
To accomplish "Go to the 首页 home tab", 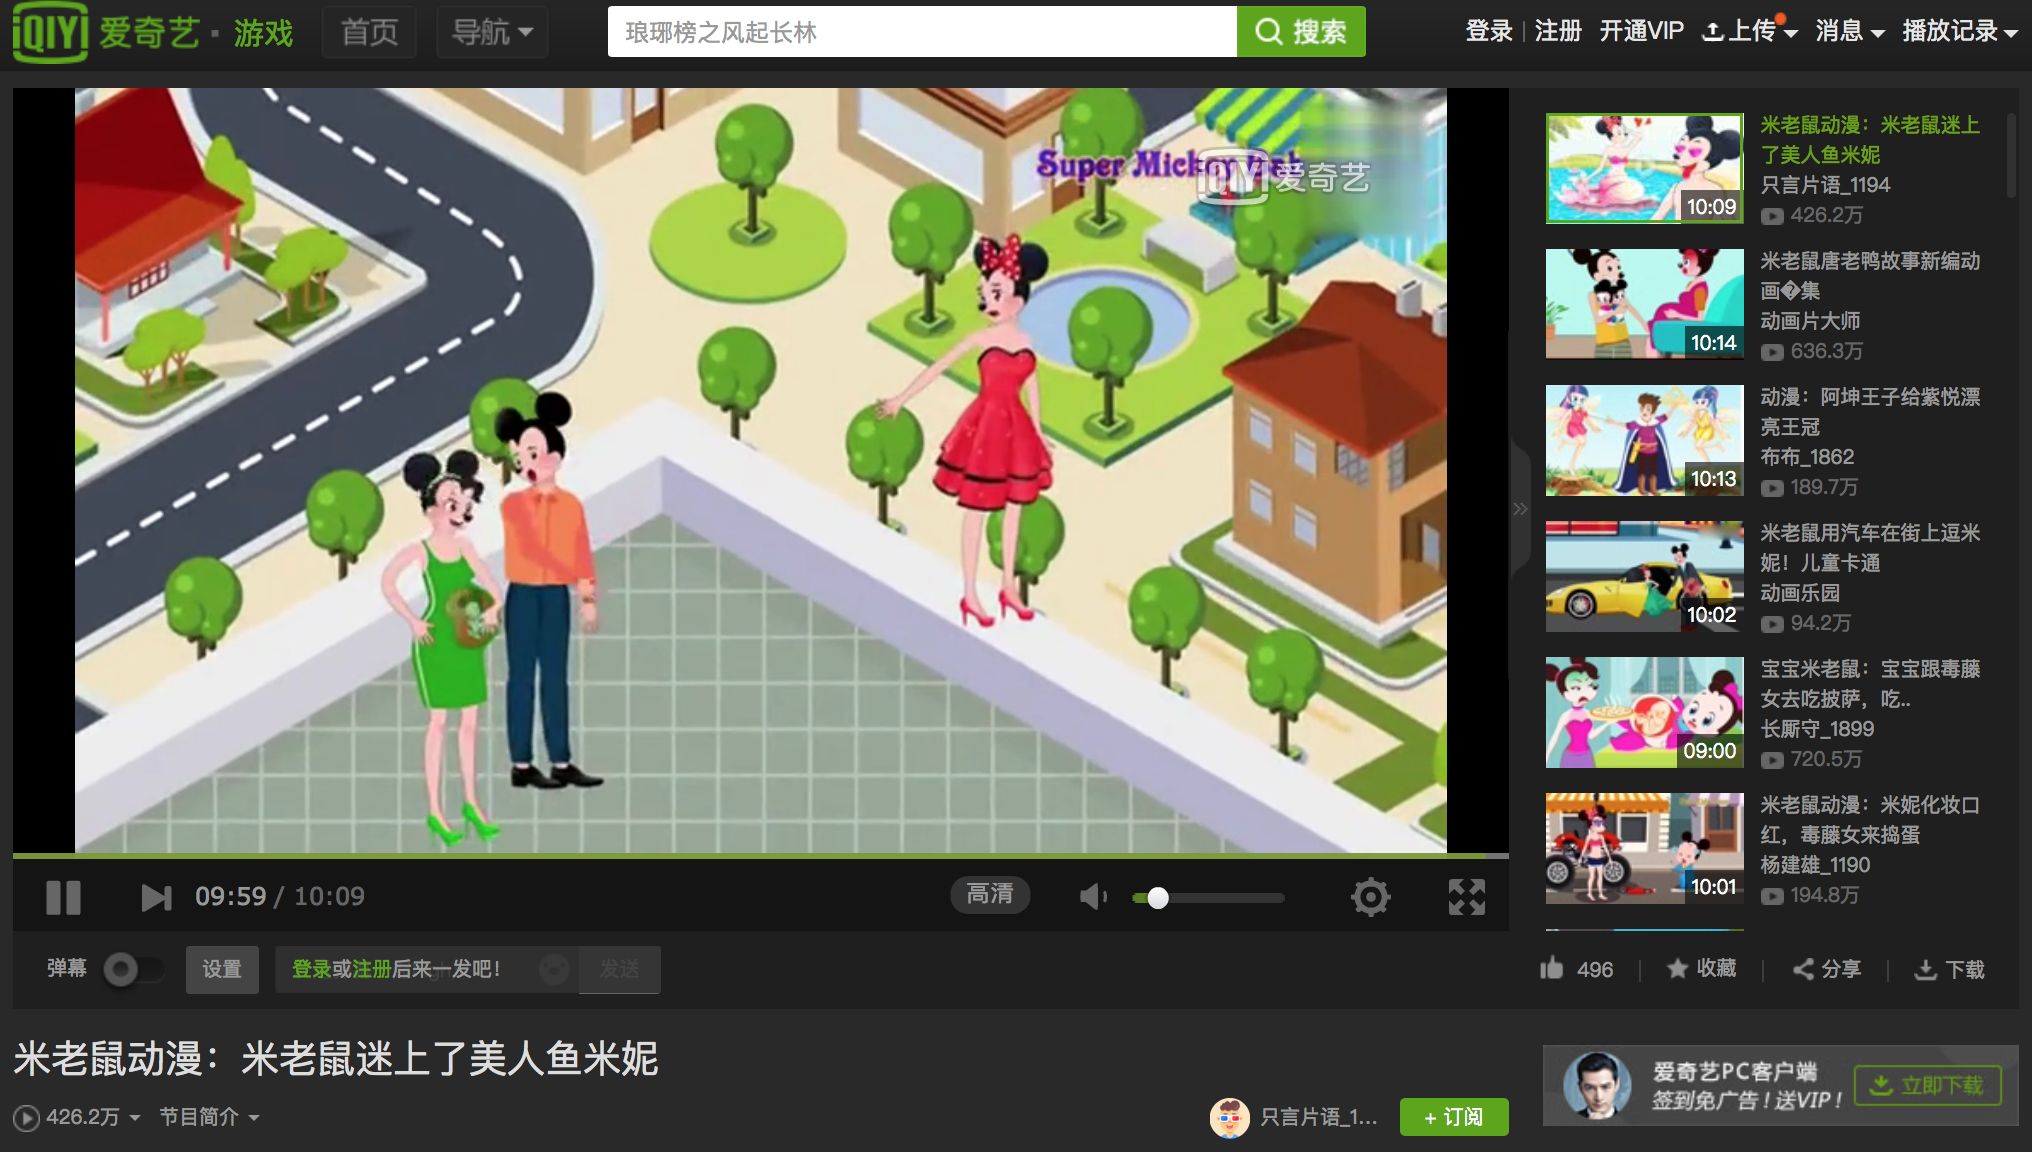I will pos(369,32).
